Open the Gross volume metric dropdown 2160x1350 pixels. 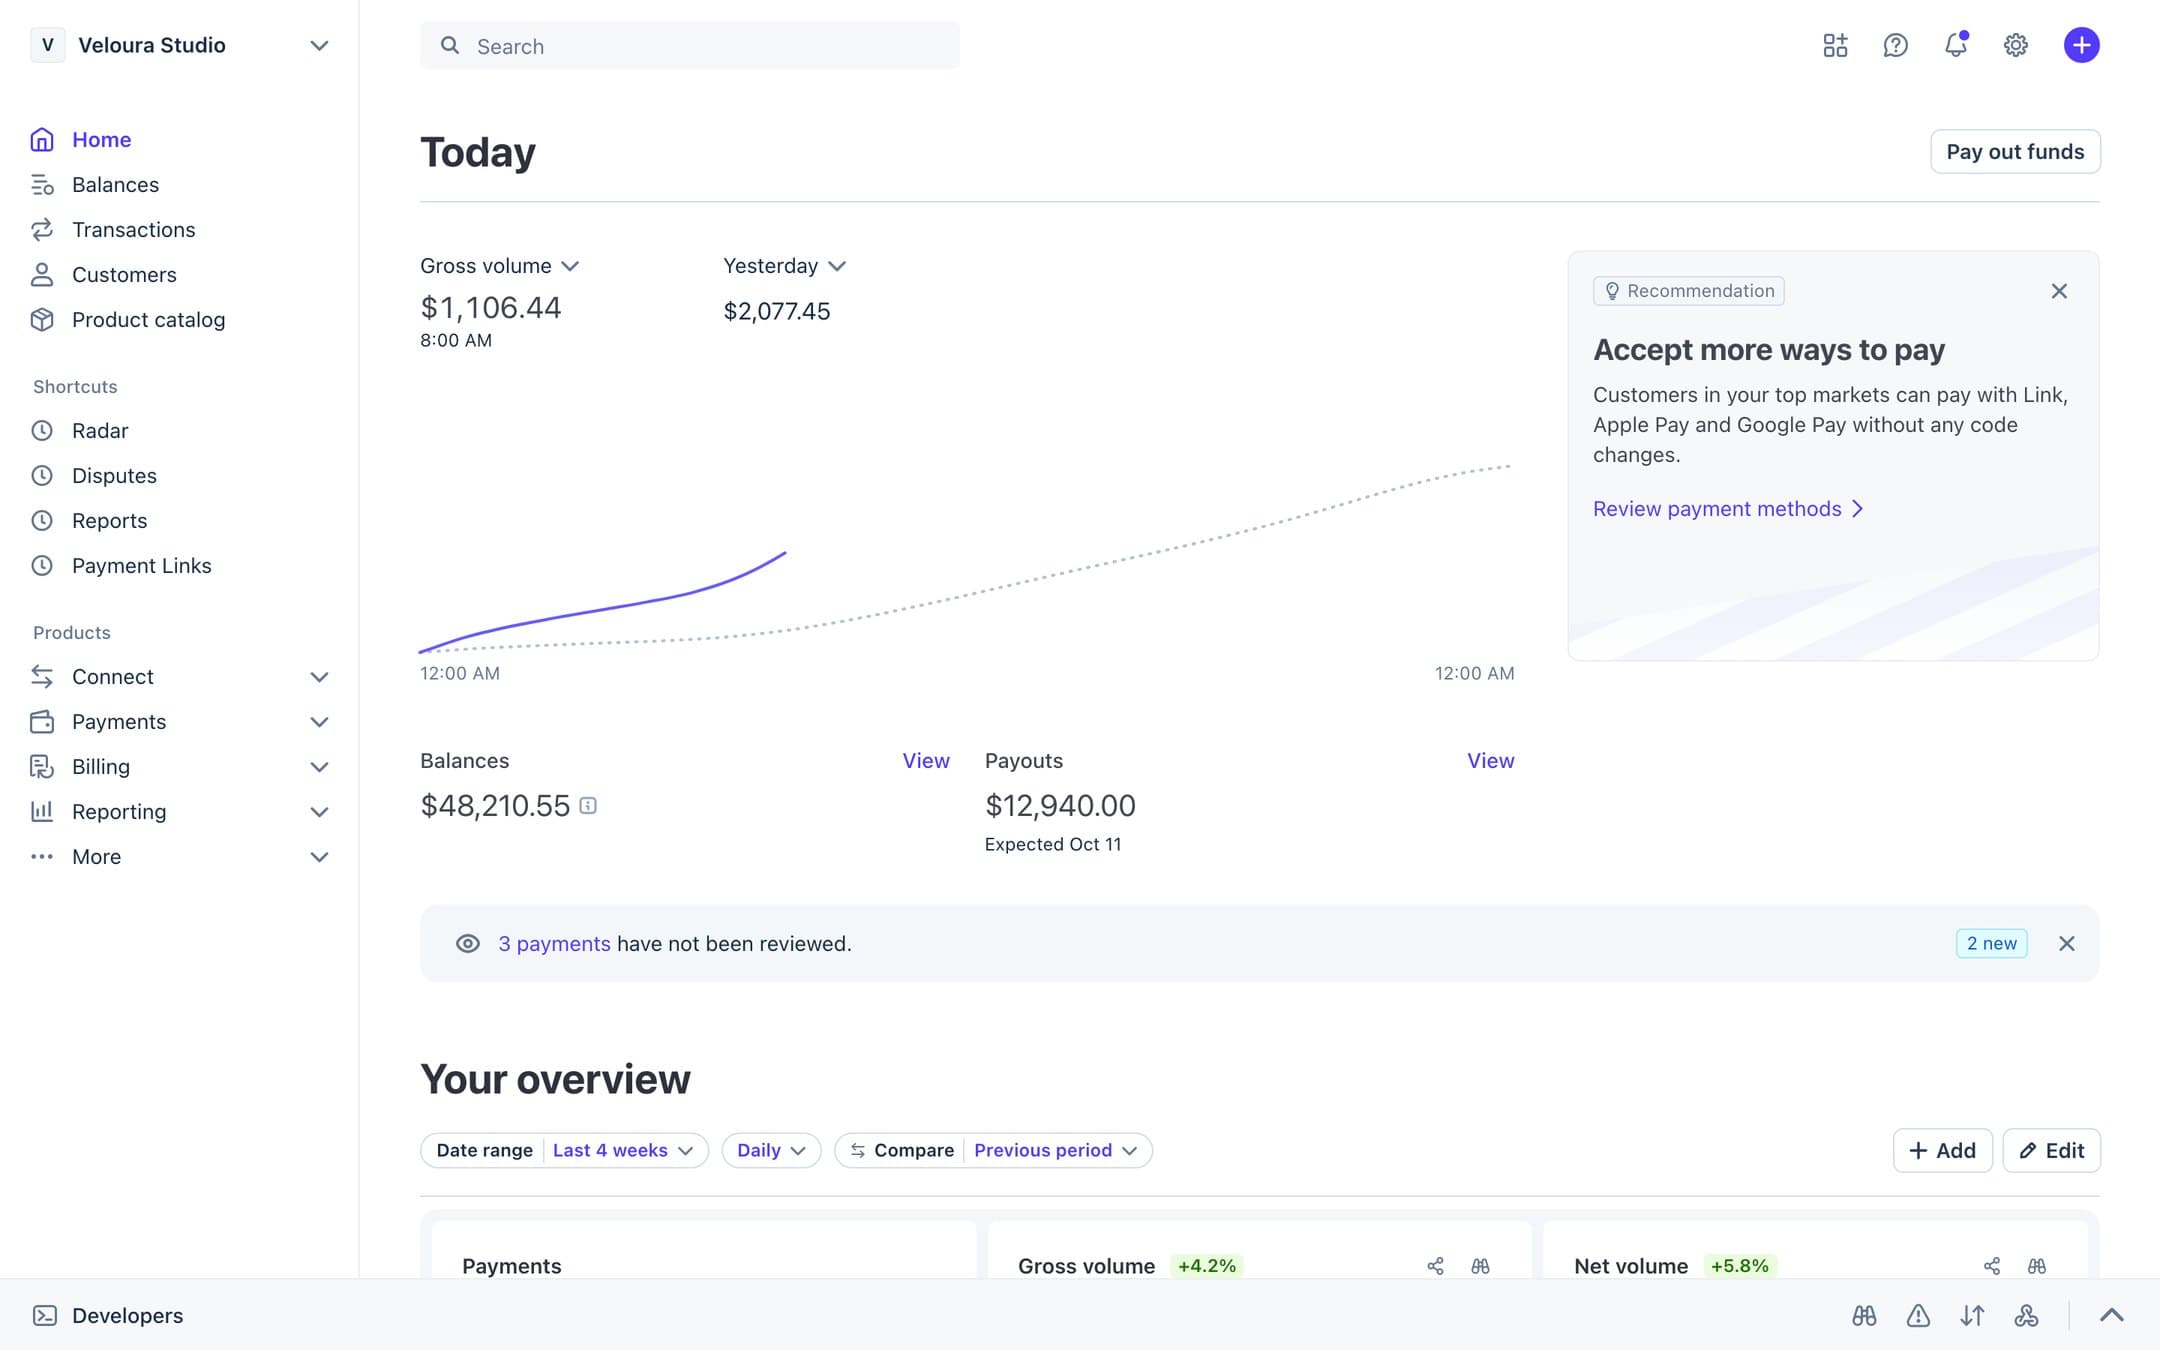click(x=499, y=266)
